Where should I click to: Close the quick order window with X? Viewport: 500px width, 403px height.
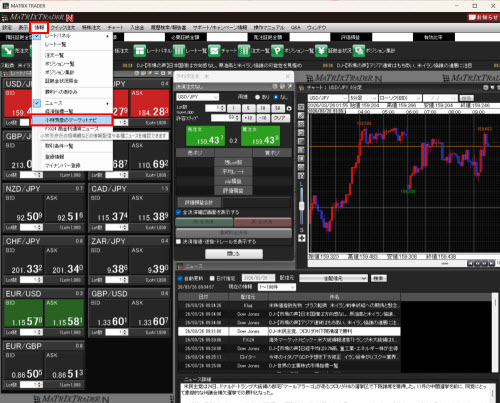pyautogui.click(x=288, y=76)
